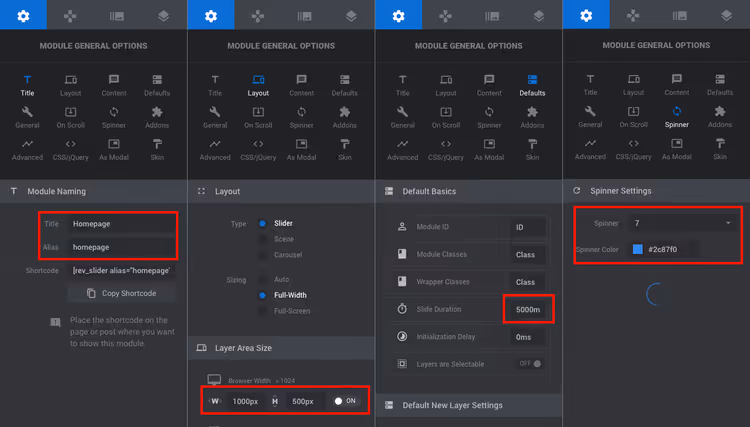Toggle the ON switch beside layer height
This screenshot has width=750, height=427.
pos(345,401)
